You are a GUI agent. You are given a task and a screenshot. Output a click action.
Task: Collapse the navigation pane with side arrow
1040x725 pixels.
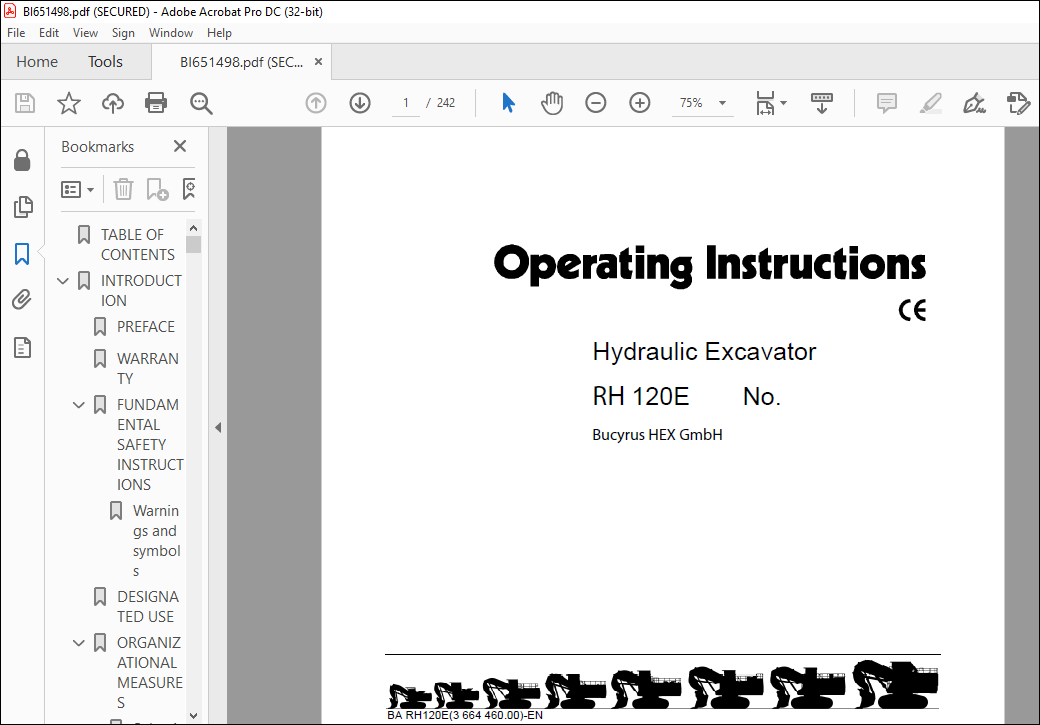218,428
